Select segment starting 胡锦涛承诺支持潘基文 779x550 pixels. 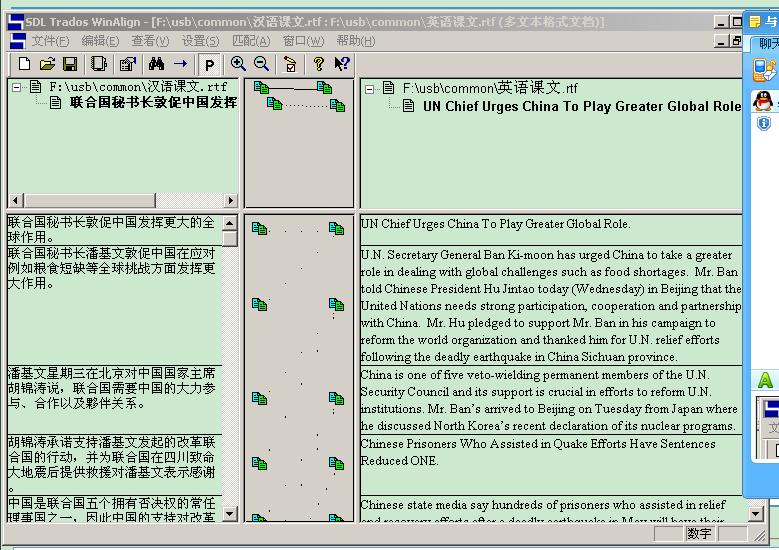pos(114,464)
